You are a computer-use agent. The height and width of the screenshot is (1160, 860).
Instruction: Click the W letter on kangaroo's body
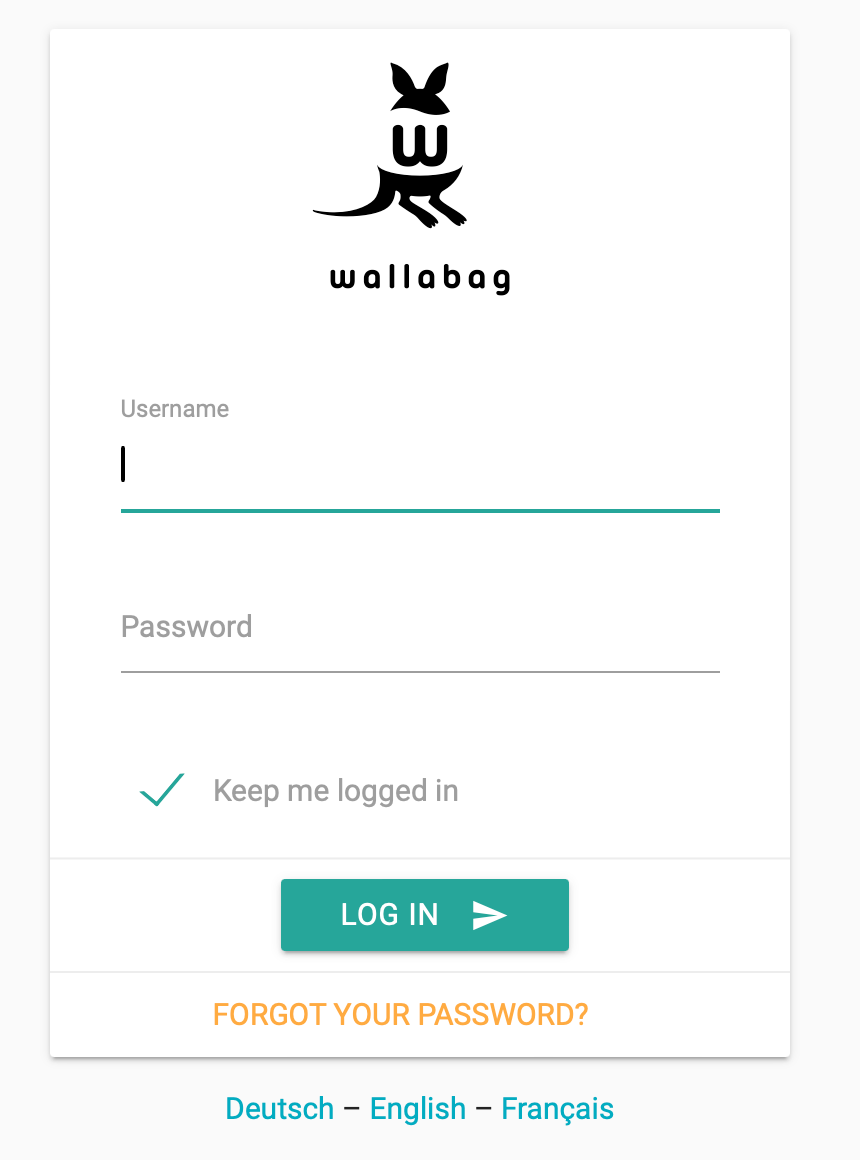coord(420,145)
